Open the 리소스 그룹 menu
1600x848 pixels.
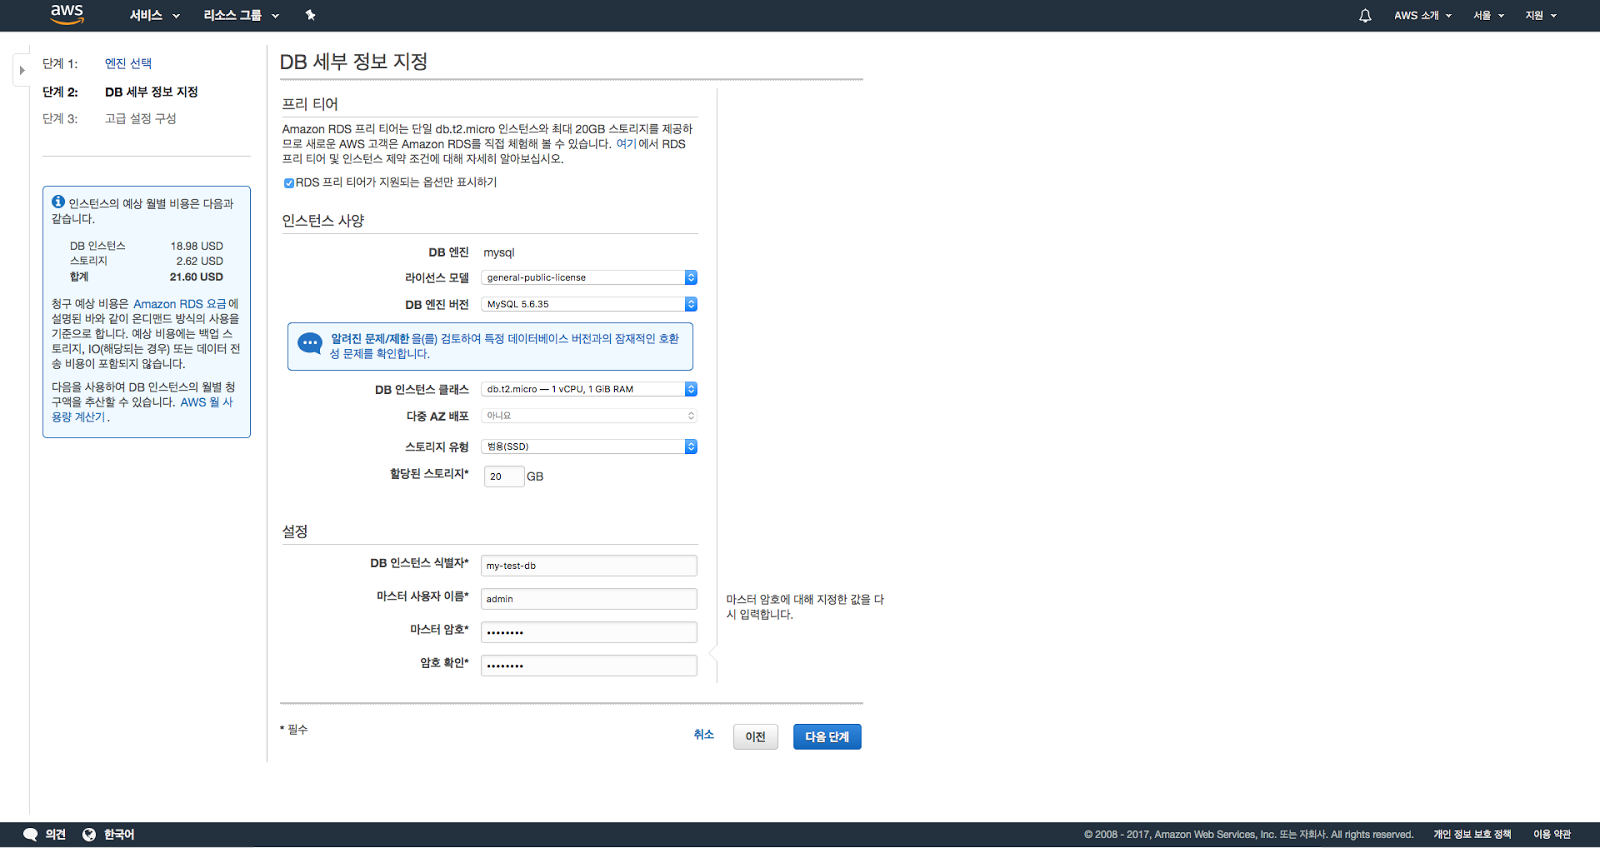tap(241, 16)
